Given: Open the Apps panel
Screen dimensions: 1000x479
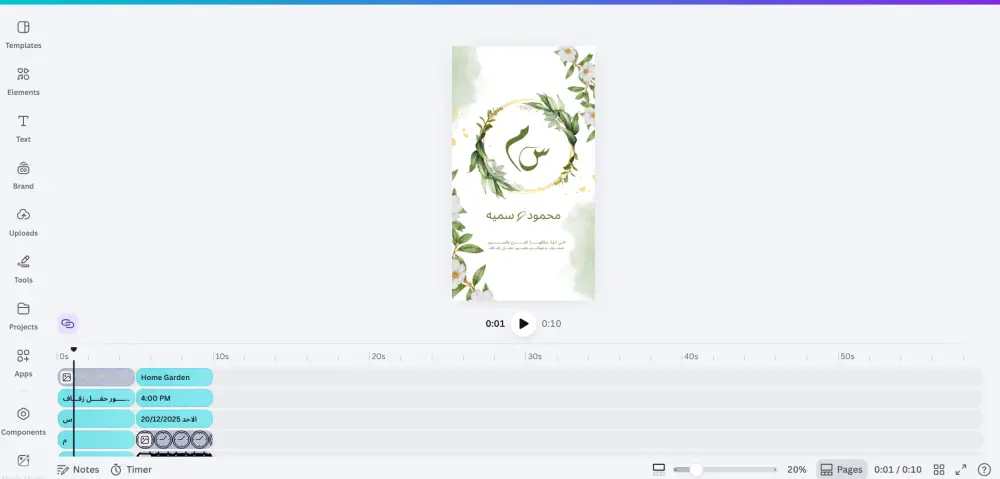Looking at the screenshot, I should pos(24,363).
